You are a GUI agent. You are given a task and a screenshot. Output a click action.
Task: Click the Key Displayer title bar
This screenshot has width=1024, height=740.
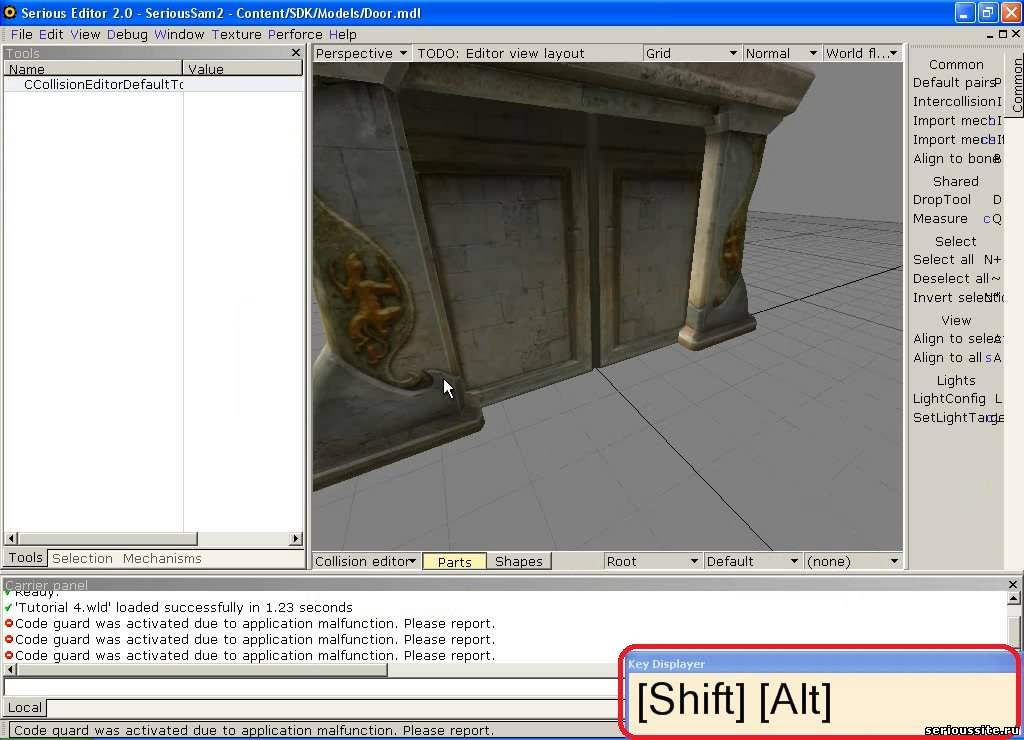pyautogui.click(x=820, y=664)
